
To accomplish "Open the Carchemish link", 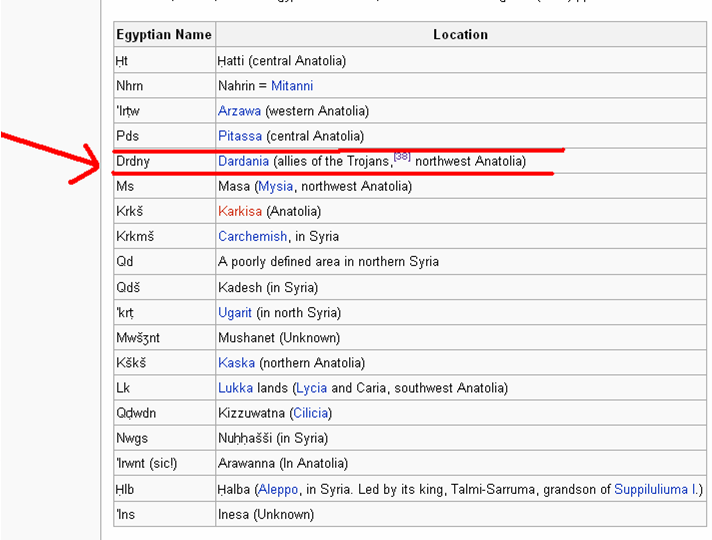I will [x=252, y=236].
